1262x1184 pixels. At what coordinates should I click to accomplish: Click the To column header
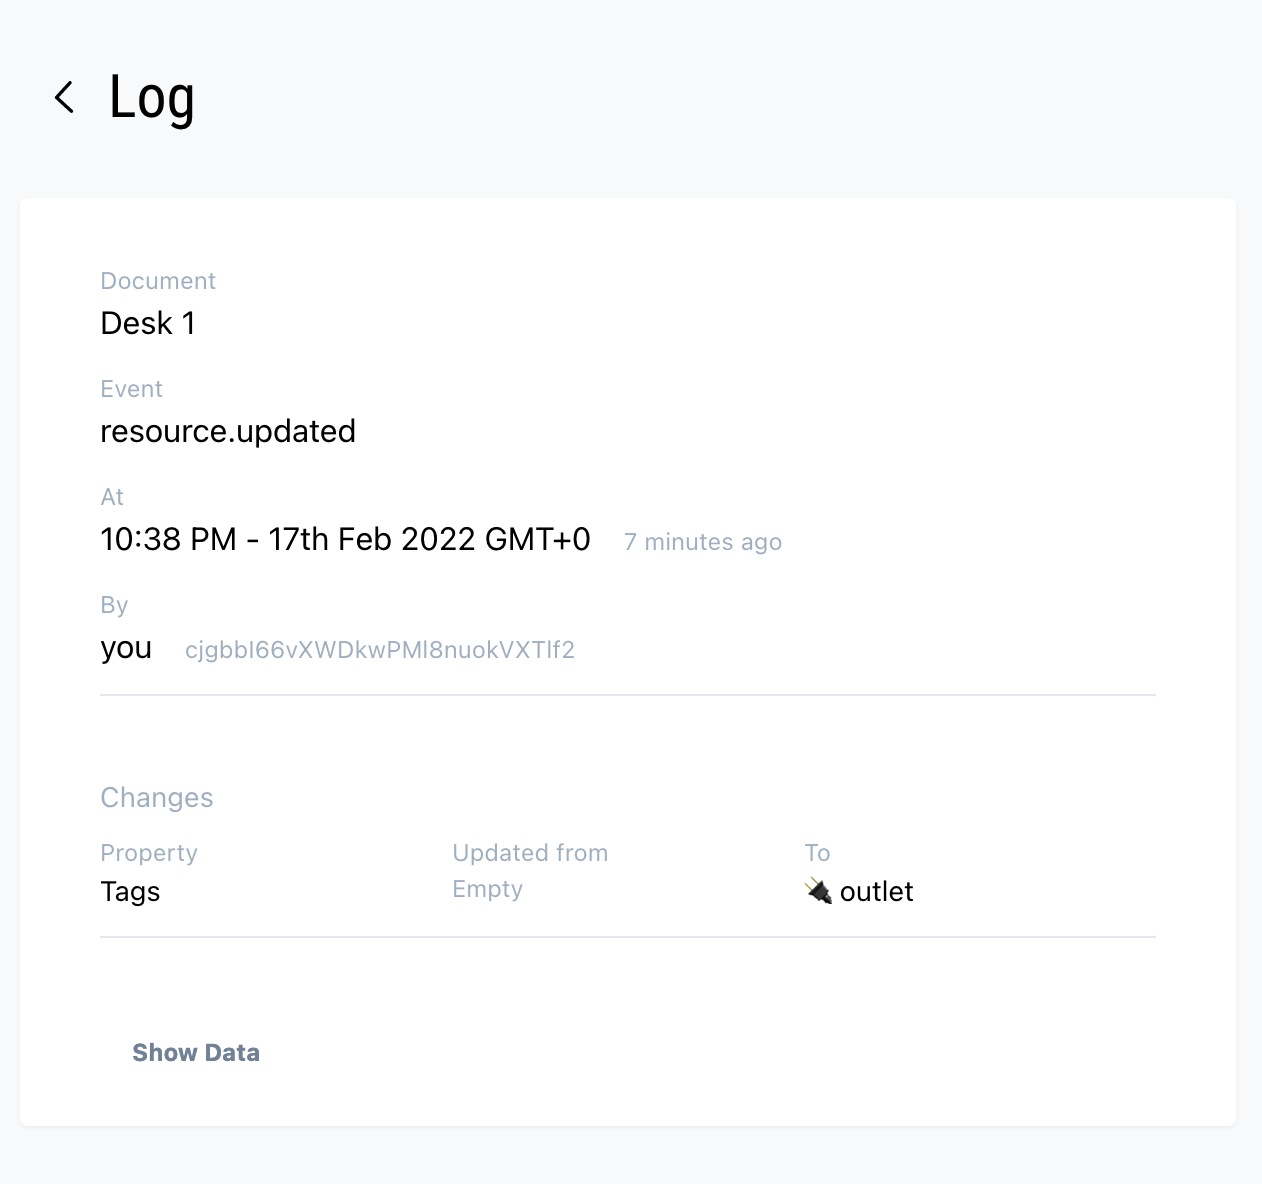(x=817, y=853)
